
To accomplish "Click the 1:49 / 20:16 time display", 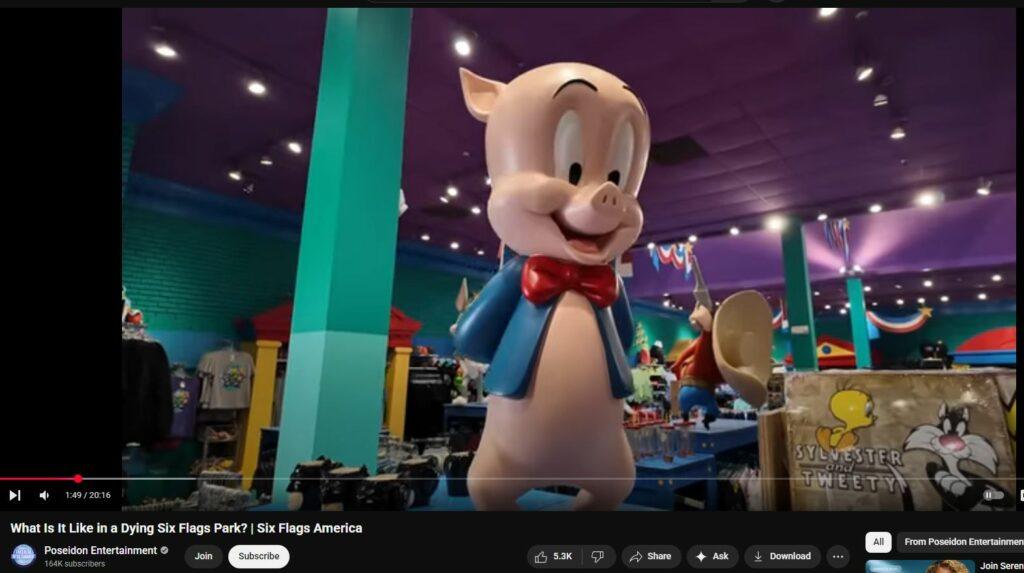I will 88,495.
